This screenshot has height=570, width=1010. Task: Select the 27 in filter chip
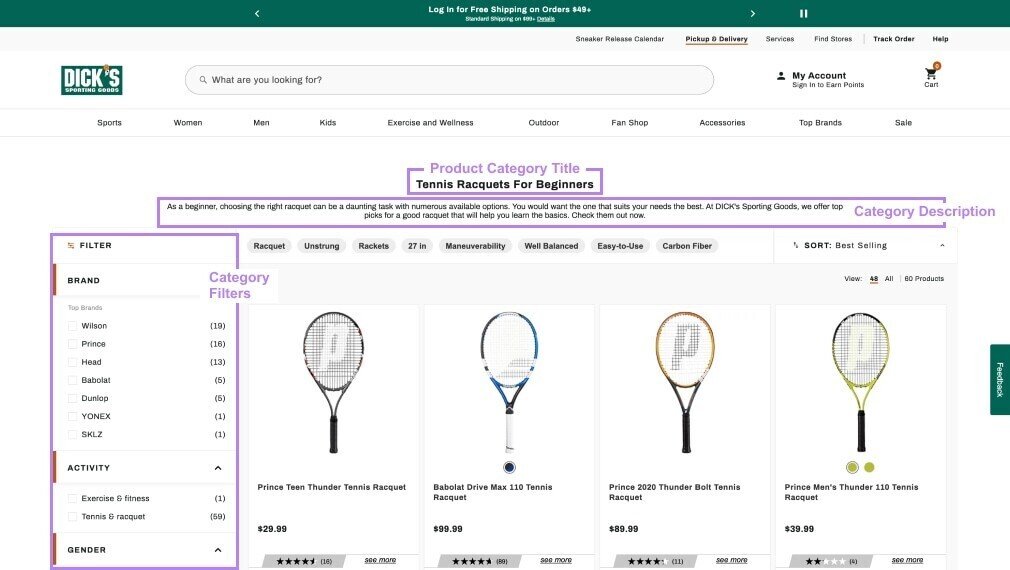pos(417,246)
